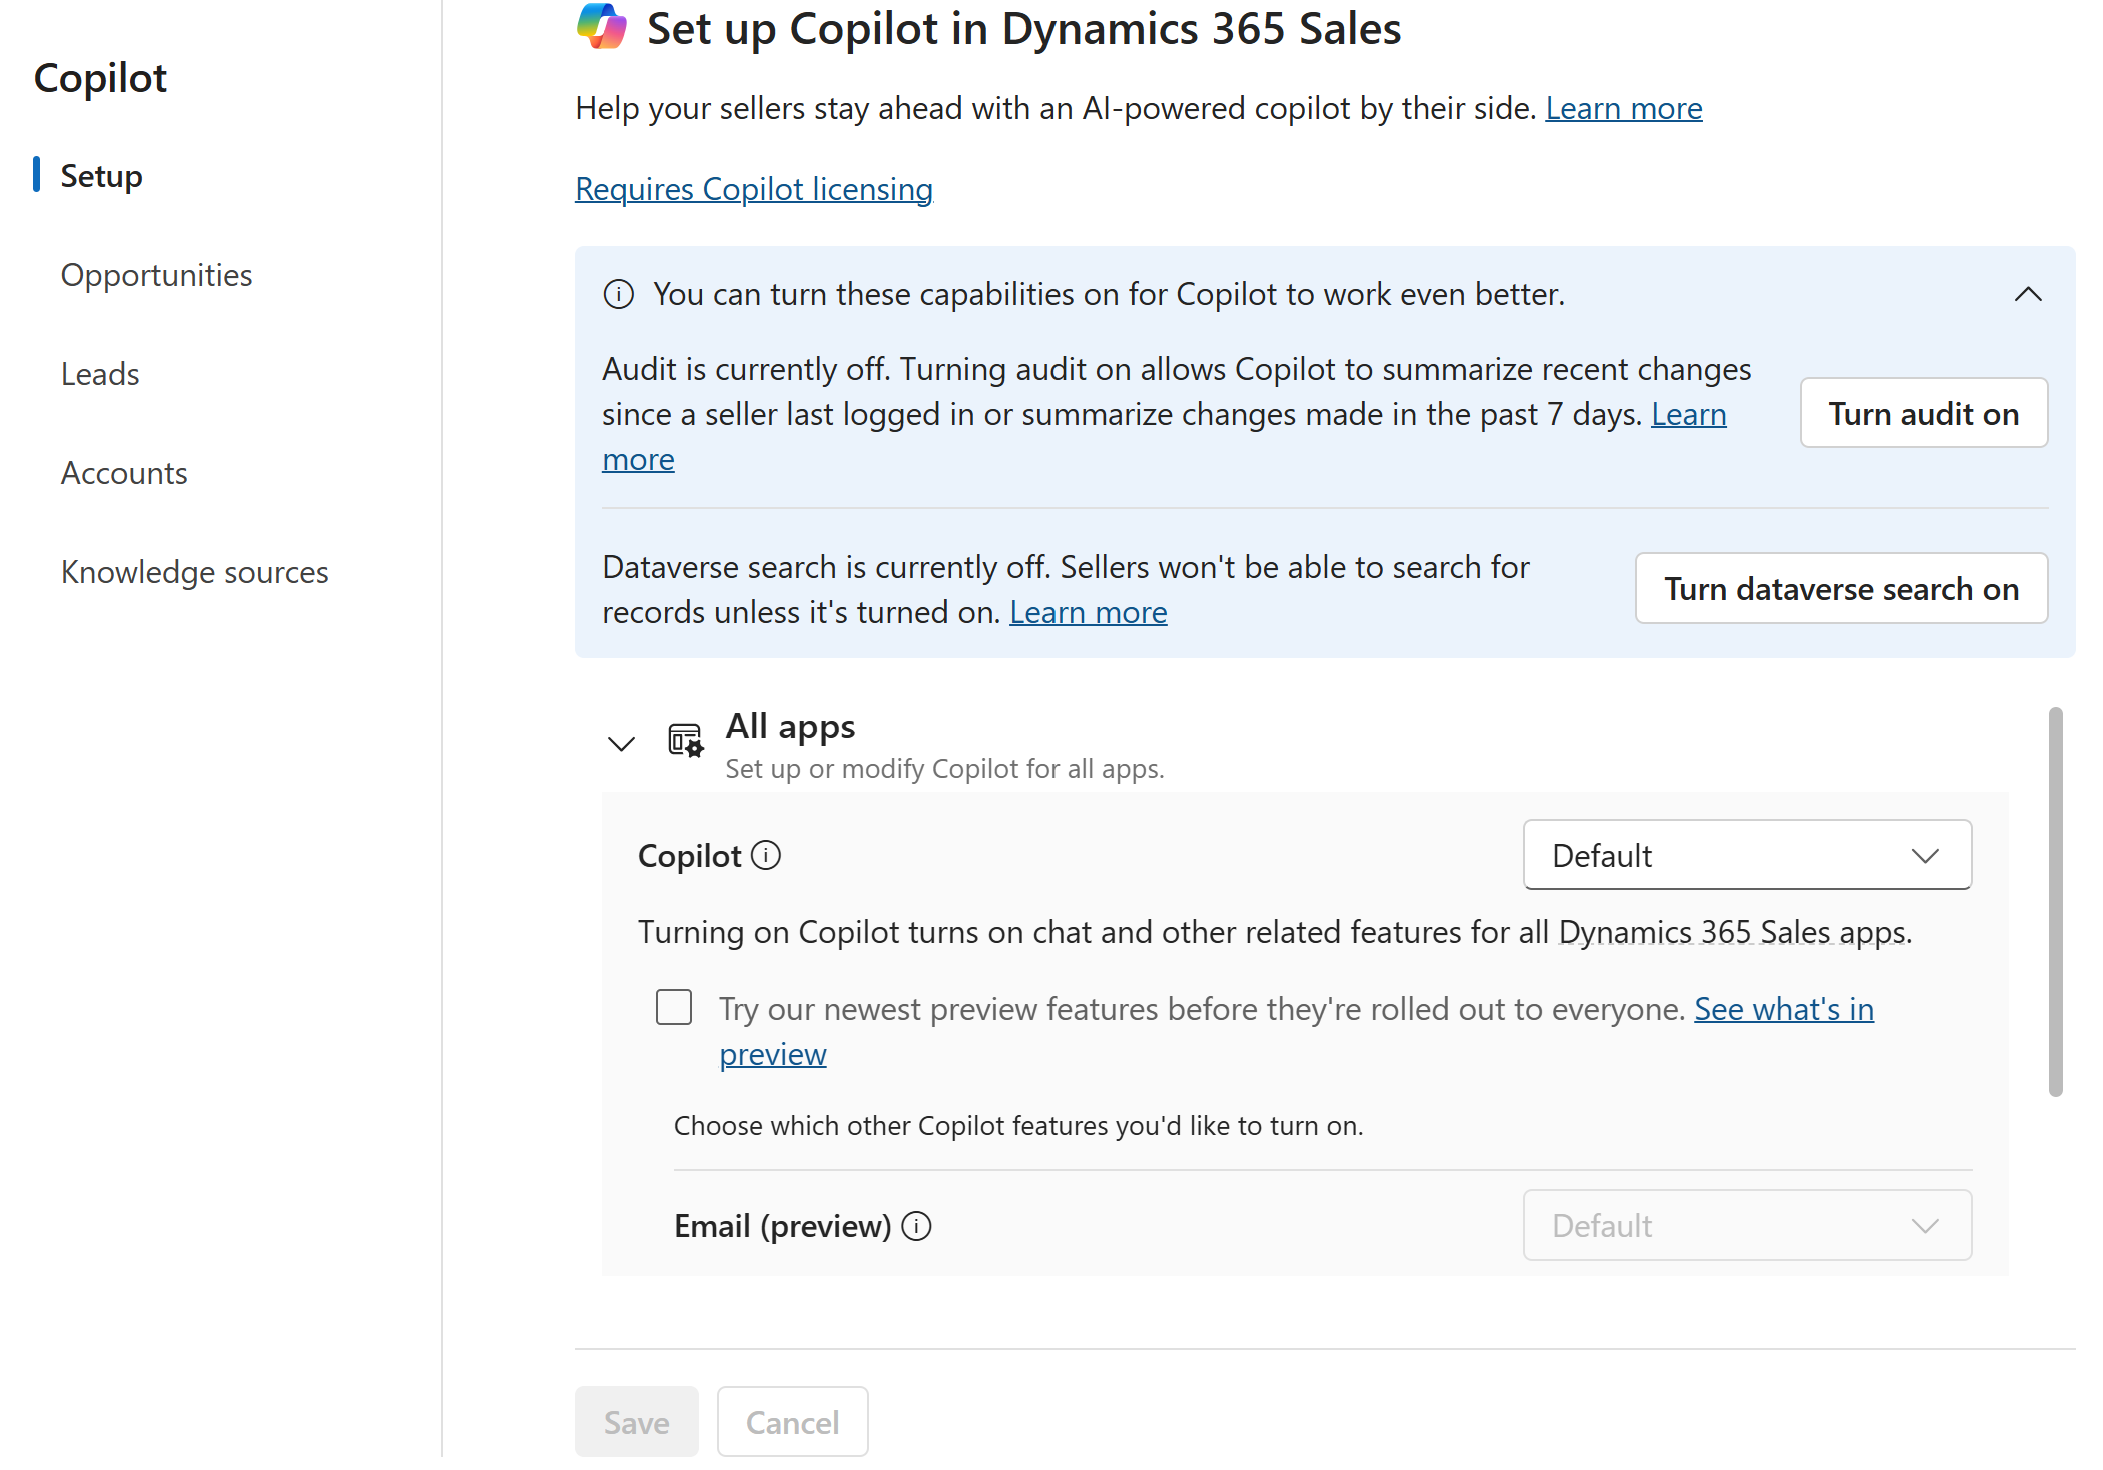This screenshot has height=1470, width=2103.
Task: Collapse the capabilities info banner
Action: click(2028, 294)
